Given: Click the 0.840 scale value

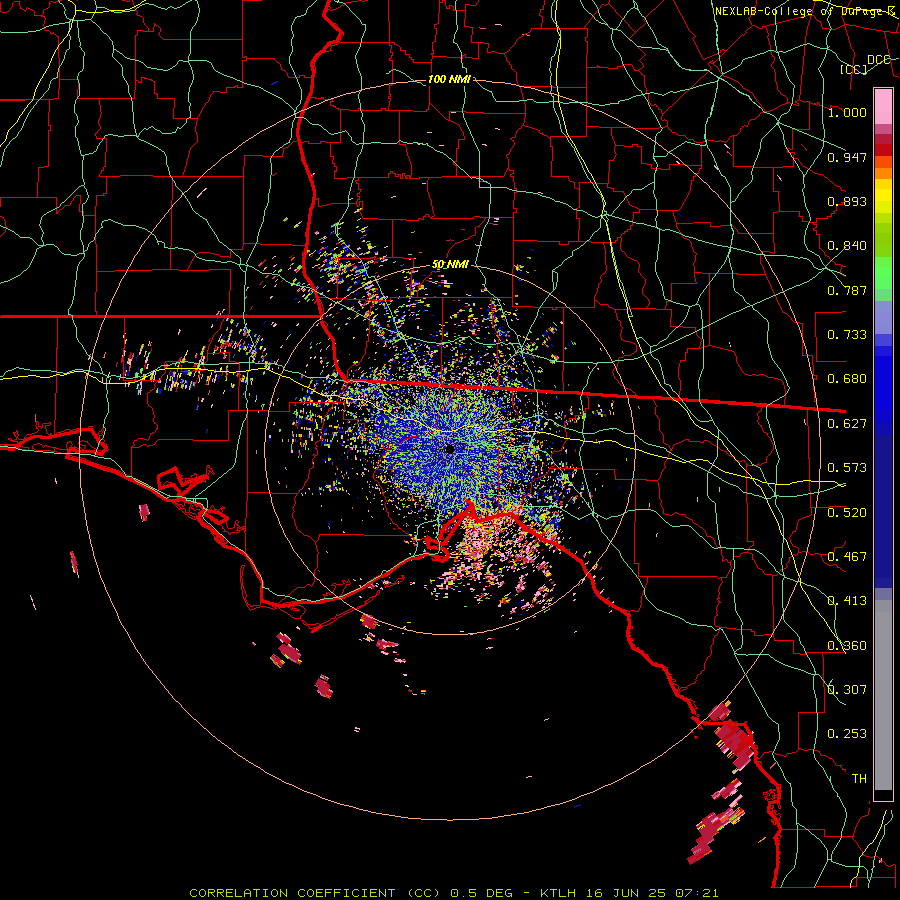Looking at the screenshot, I should point(847,246).
